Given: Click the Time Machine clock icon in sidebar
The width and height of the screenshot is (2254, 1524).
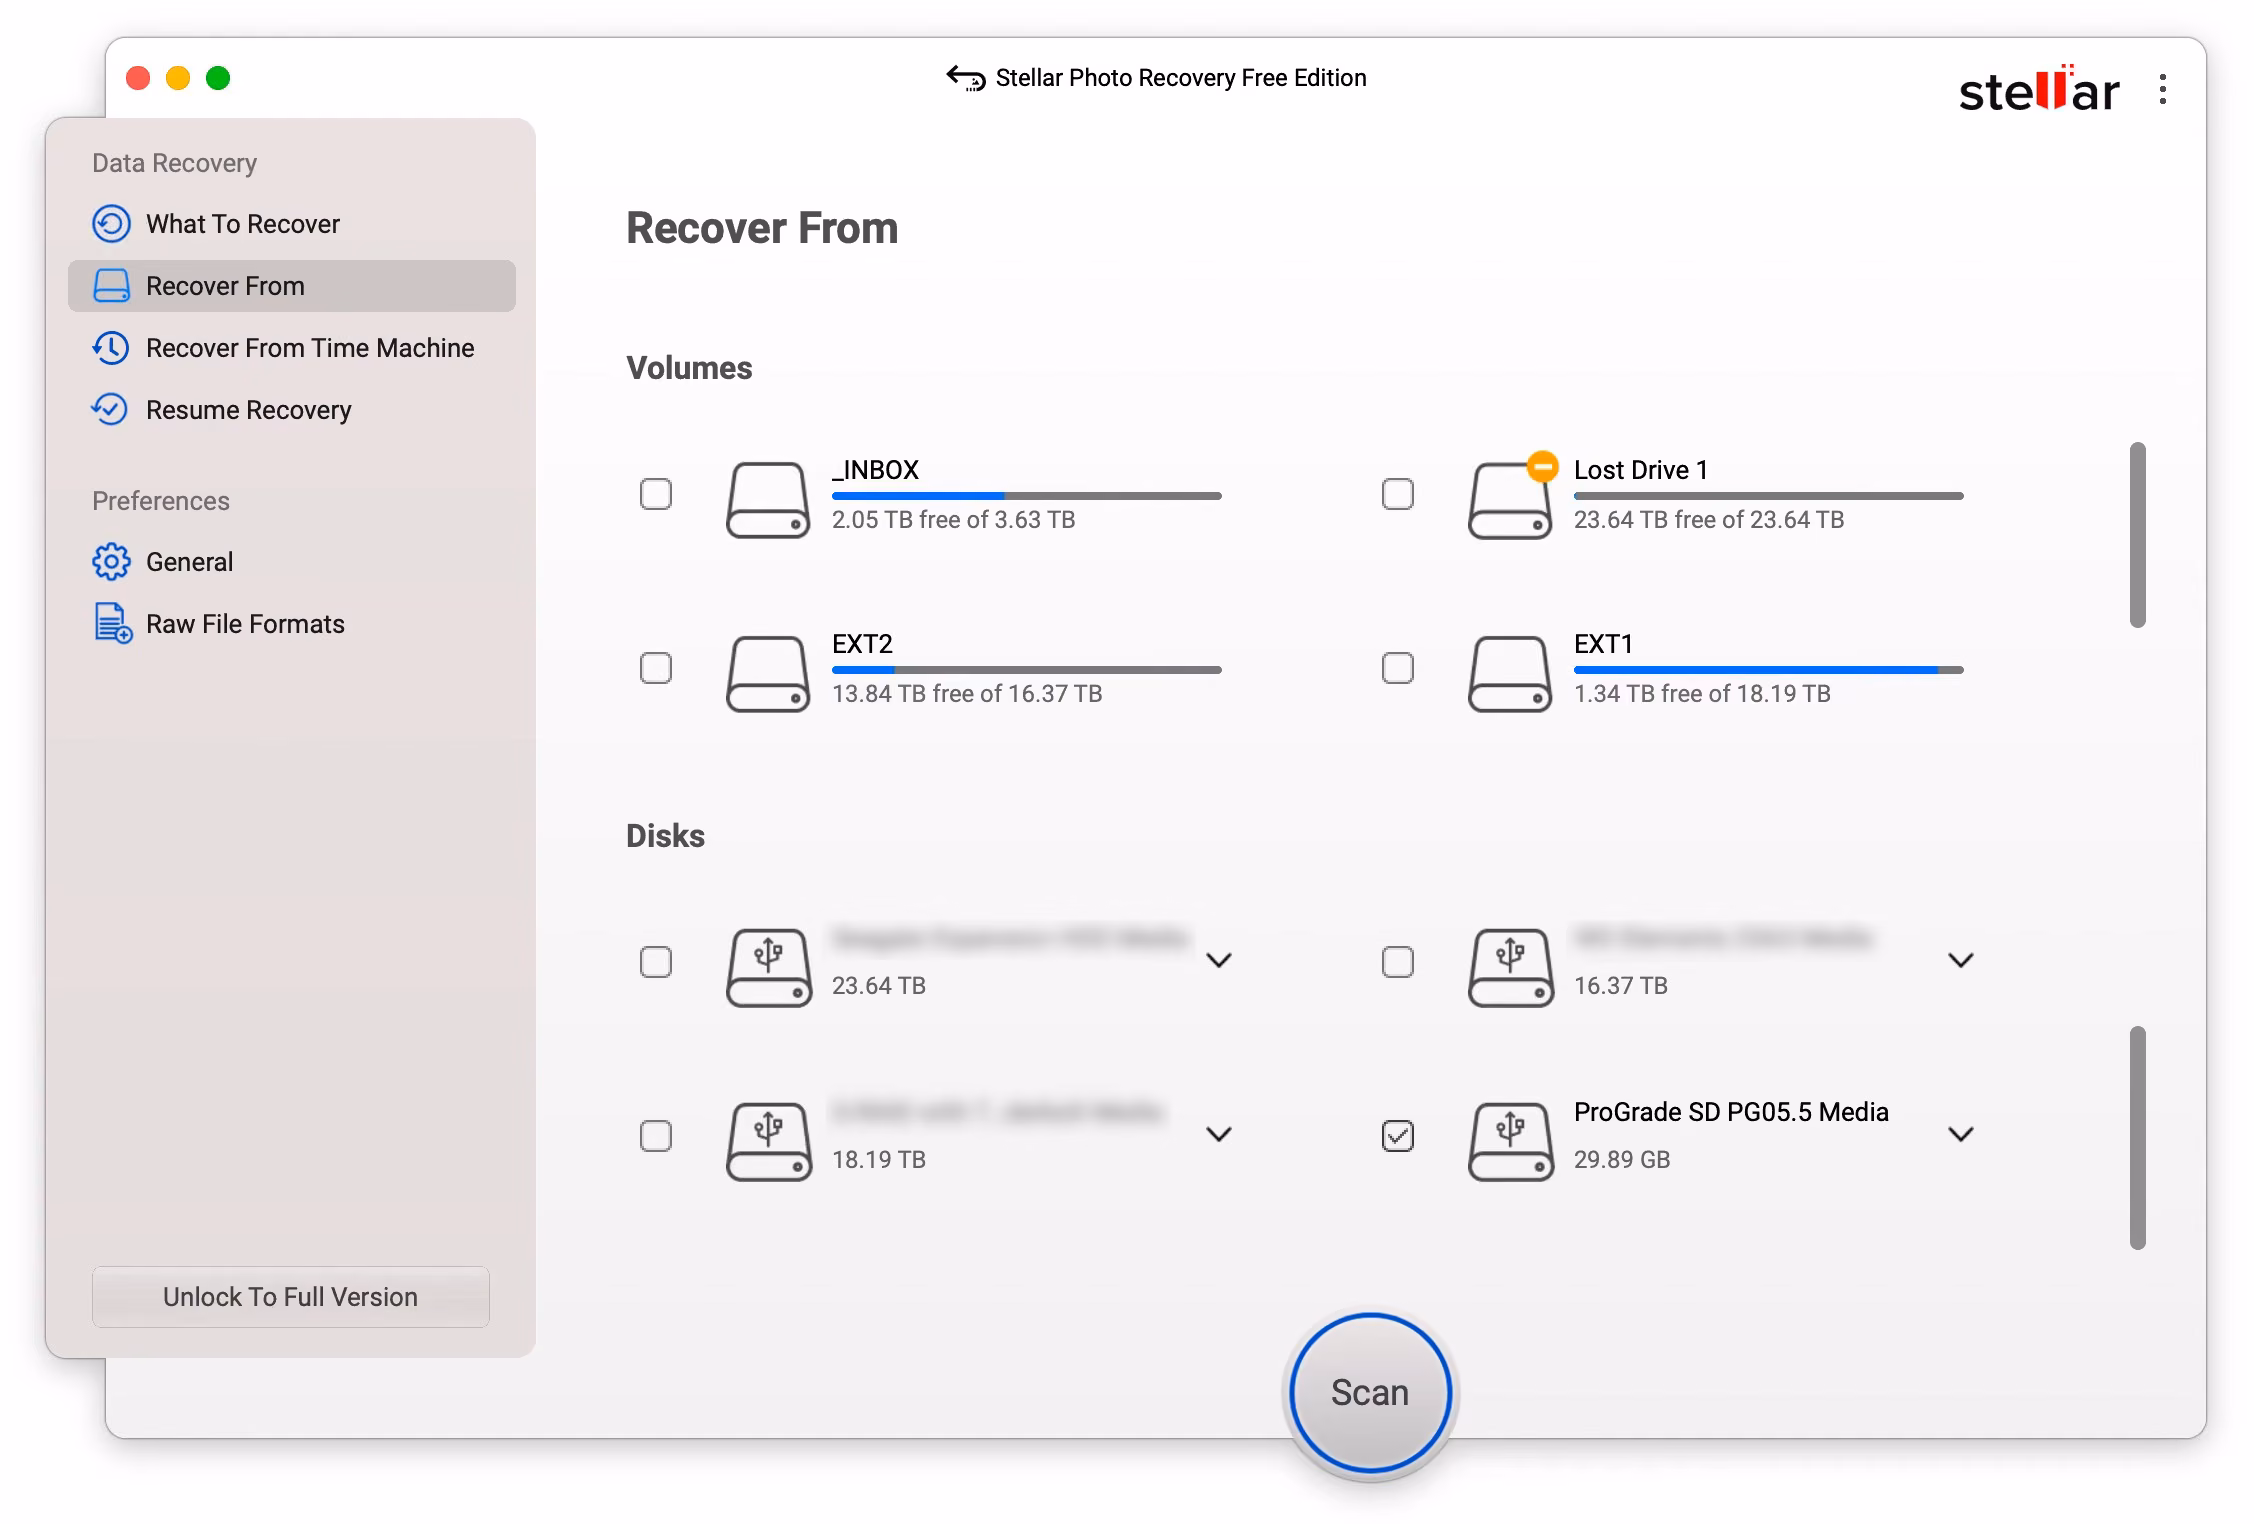Looking at the screenshot, I should pyautogui.click(x=111, y=348).
